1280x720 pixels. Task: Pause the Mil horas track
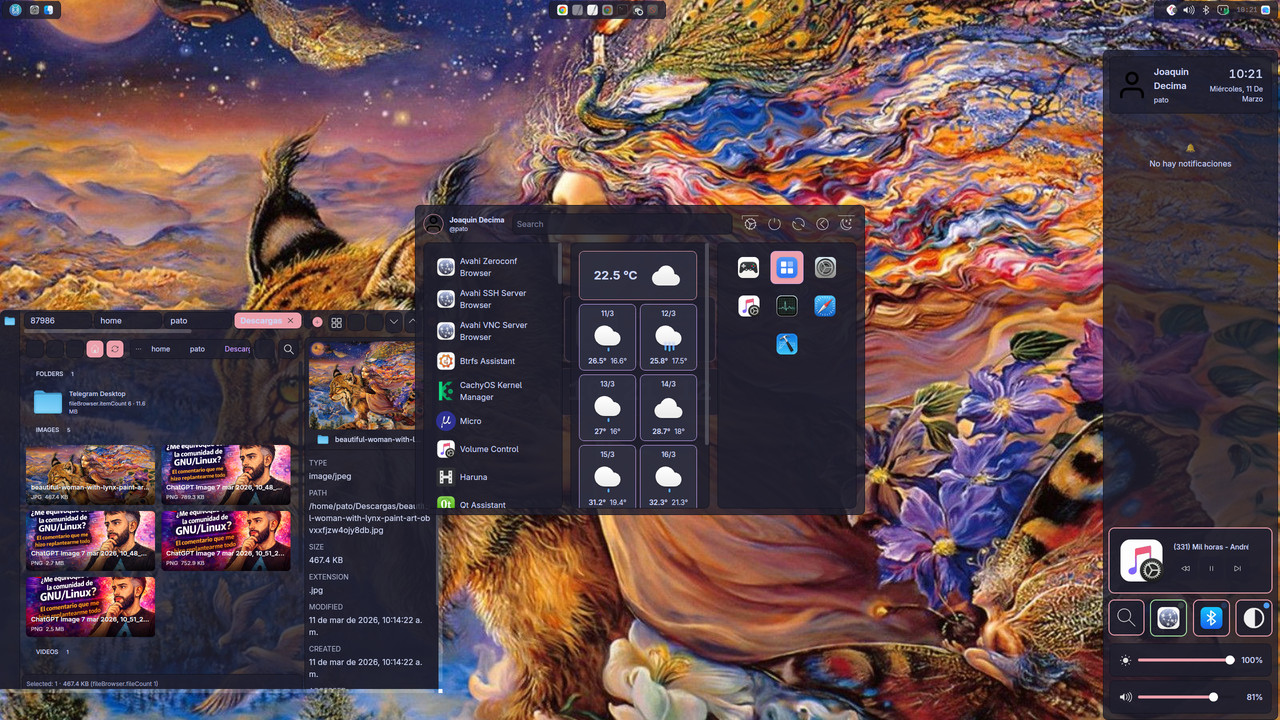pos(1211,568)
